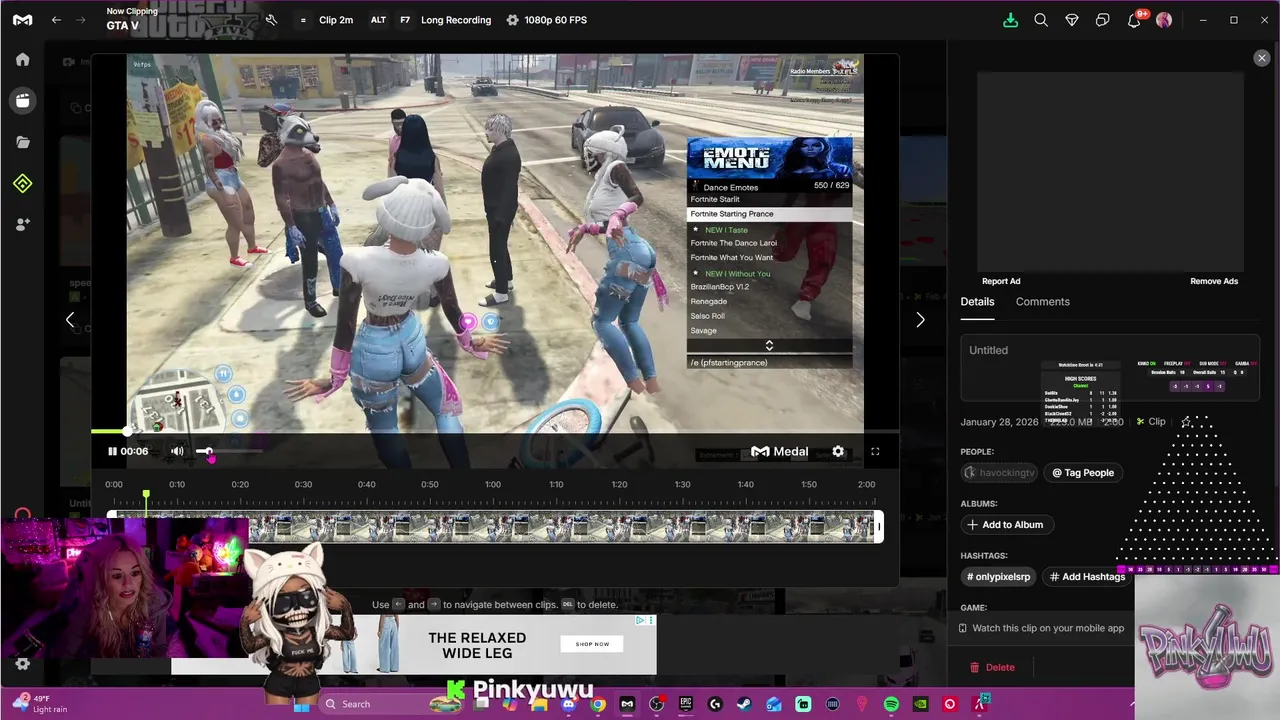Click the Tag People button

coord(1083,473)
